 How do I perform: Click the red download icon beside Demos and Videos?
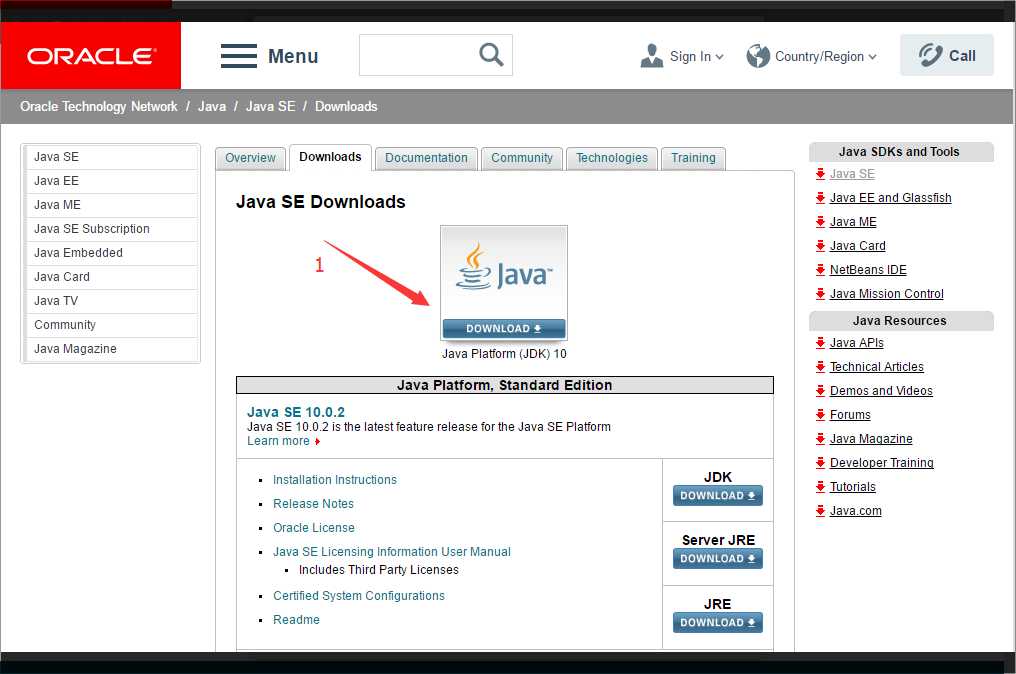tap(820, 391)
